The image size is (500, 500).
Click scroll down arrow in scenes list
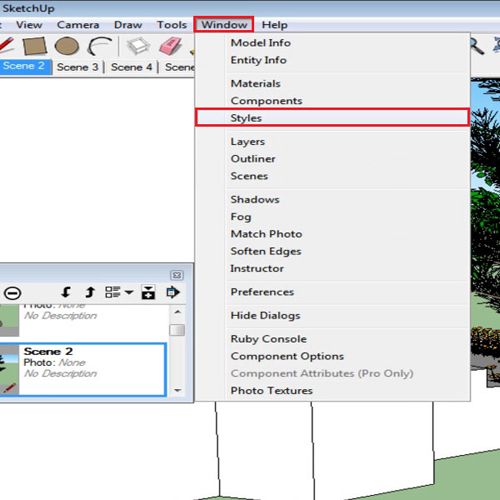[x=178, y=390]
